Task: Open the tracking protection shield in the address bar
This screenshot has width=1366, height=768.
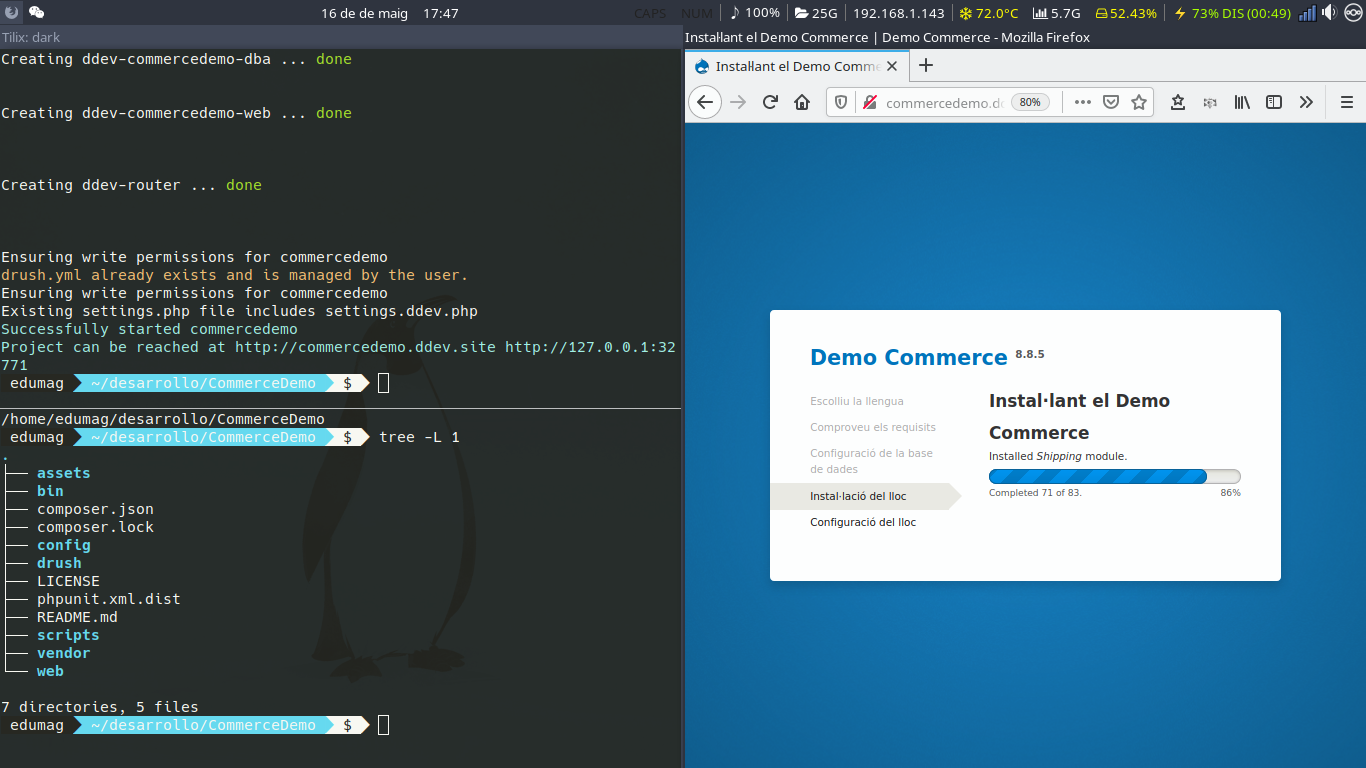Action: coord(841,102)
